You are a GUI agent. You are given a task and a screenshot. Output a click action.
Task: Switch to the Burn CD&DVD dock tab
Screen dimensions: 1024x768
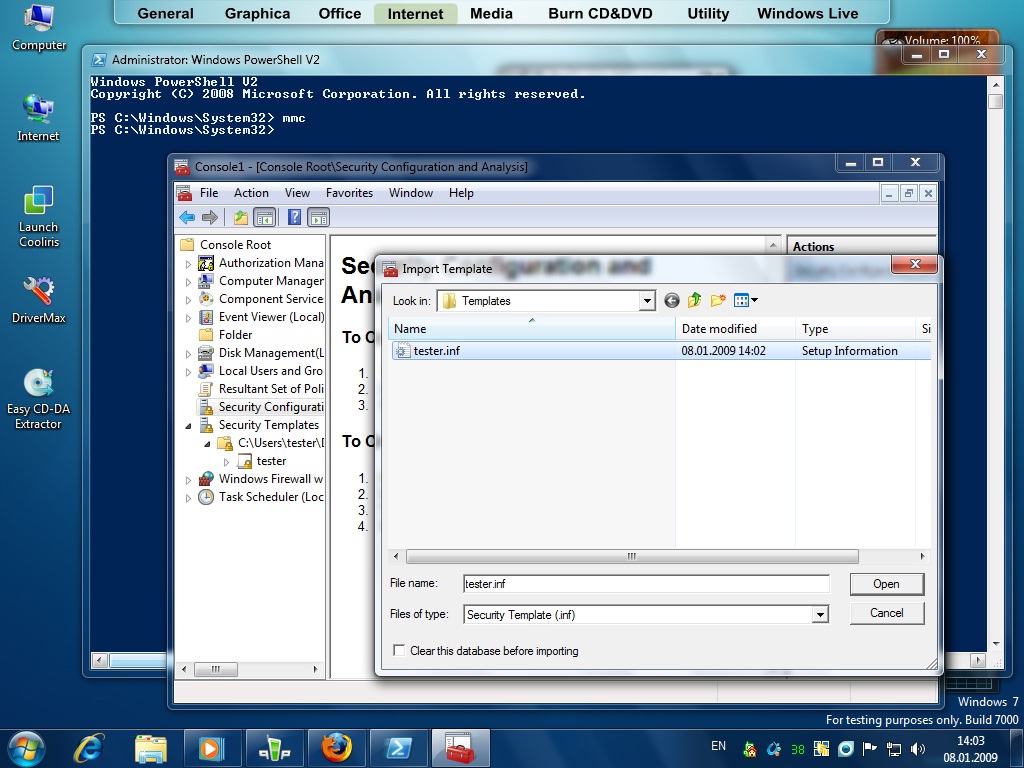click(600, 14)
